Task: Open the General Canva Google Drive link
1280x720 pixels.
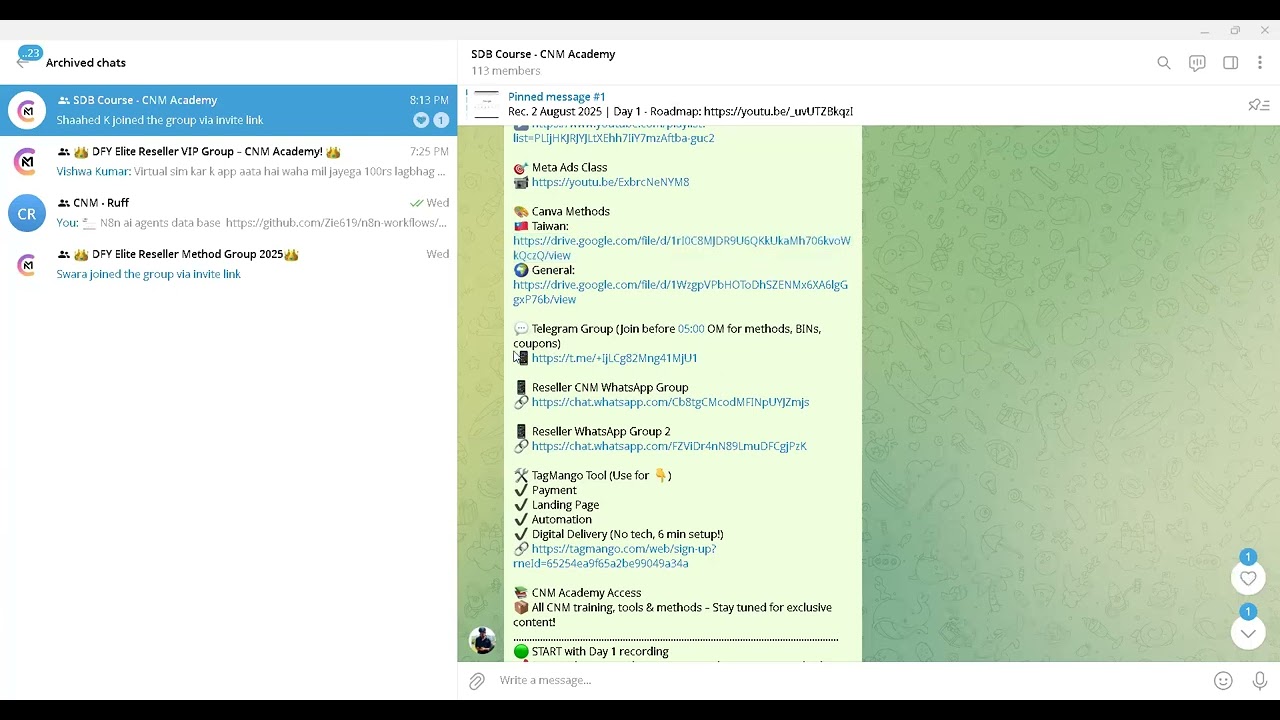Action: (x=680, y=292)
